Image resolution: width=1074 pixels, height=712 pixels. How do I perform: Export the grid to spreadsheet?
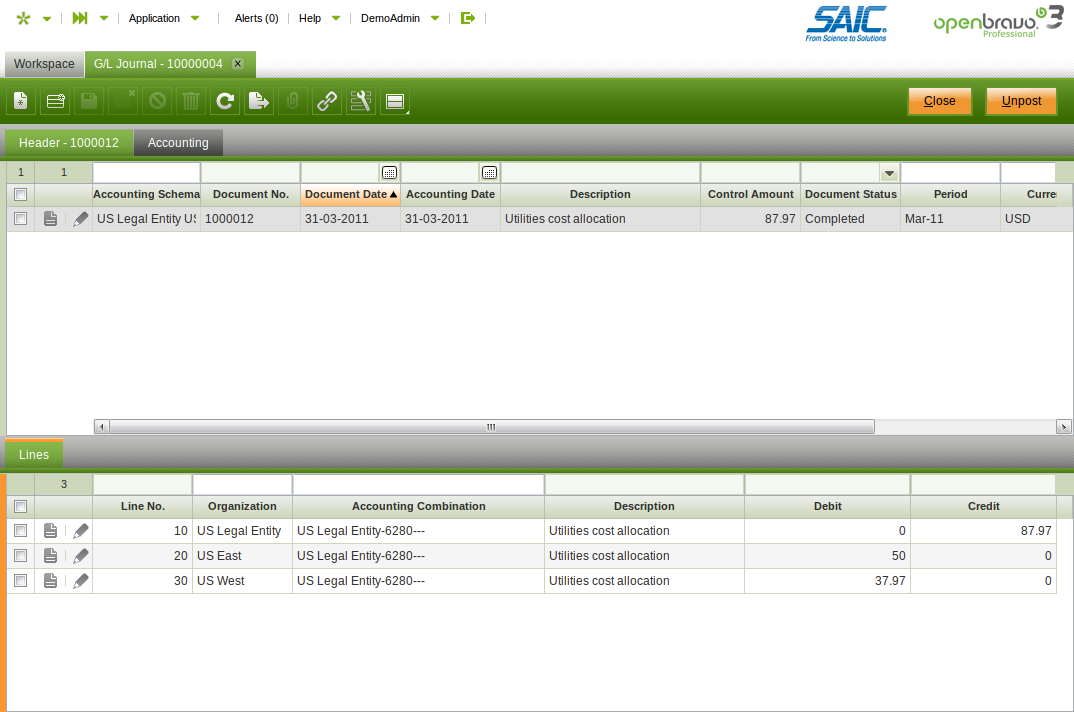click(259, 101)
